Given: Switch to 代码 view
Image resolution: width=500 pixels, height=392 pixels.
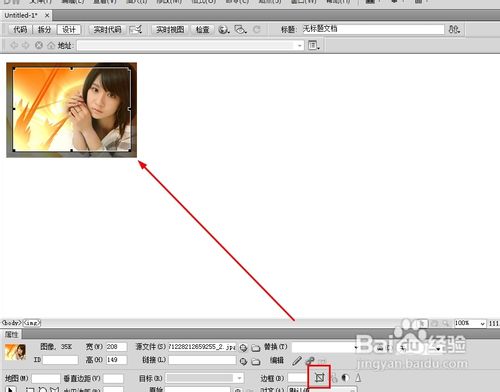Looking at the screenshot, I should [x=20, y=30].
